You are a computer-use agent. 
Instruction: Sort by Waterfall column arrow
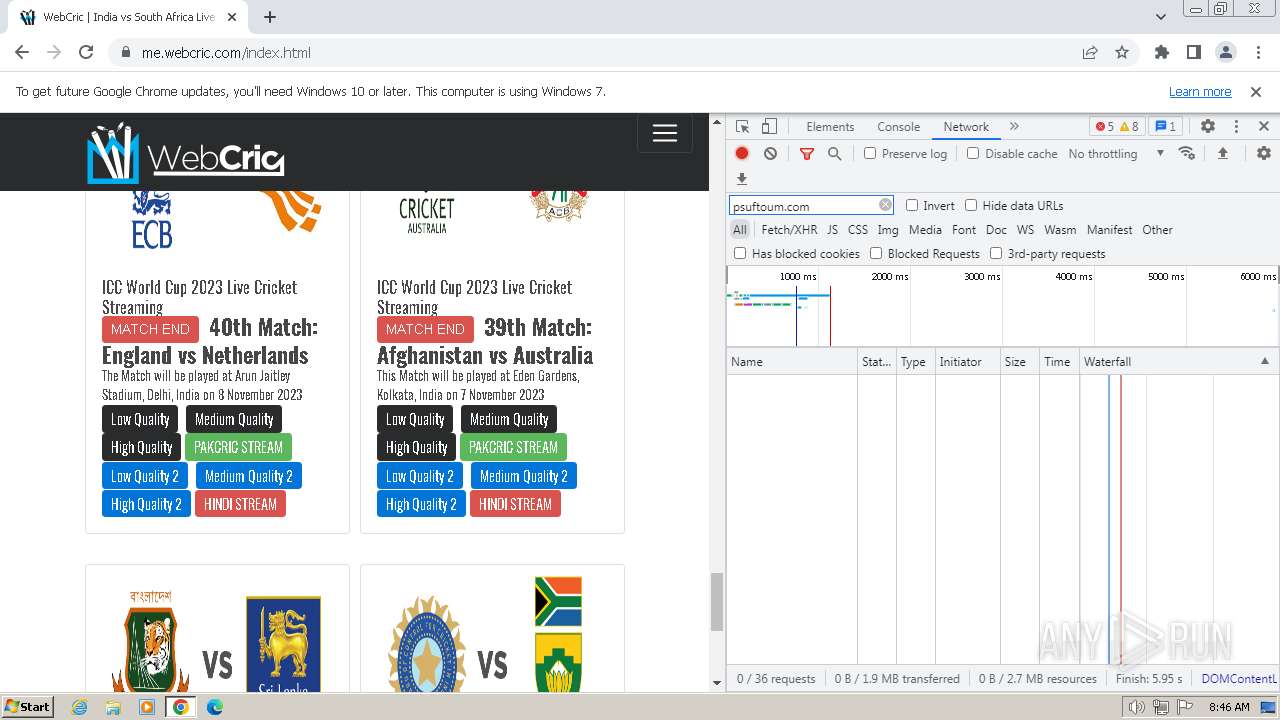[x=1264, y=361]
